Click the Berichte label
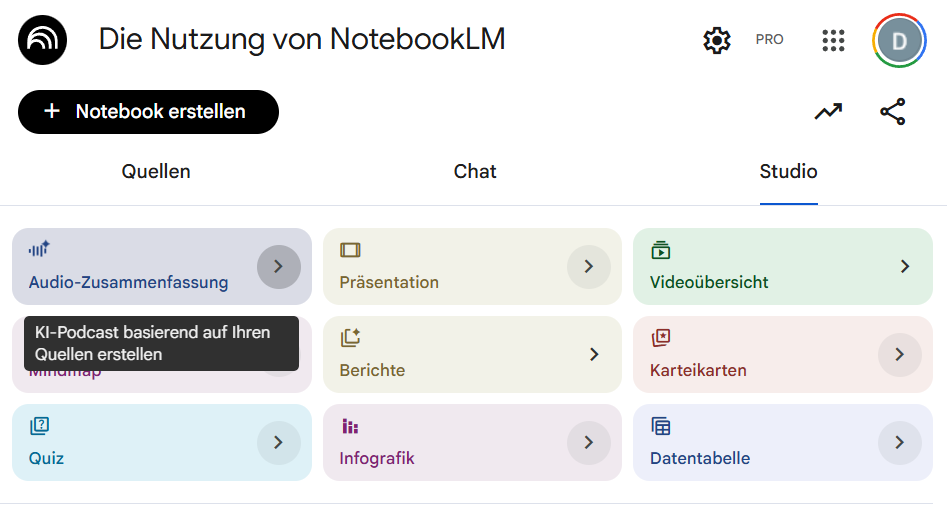 point(372,370)
